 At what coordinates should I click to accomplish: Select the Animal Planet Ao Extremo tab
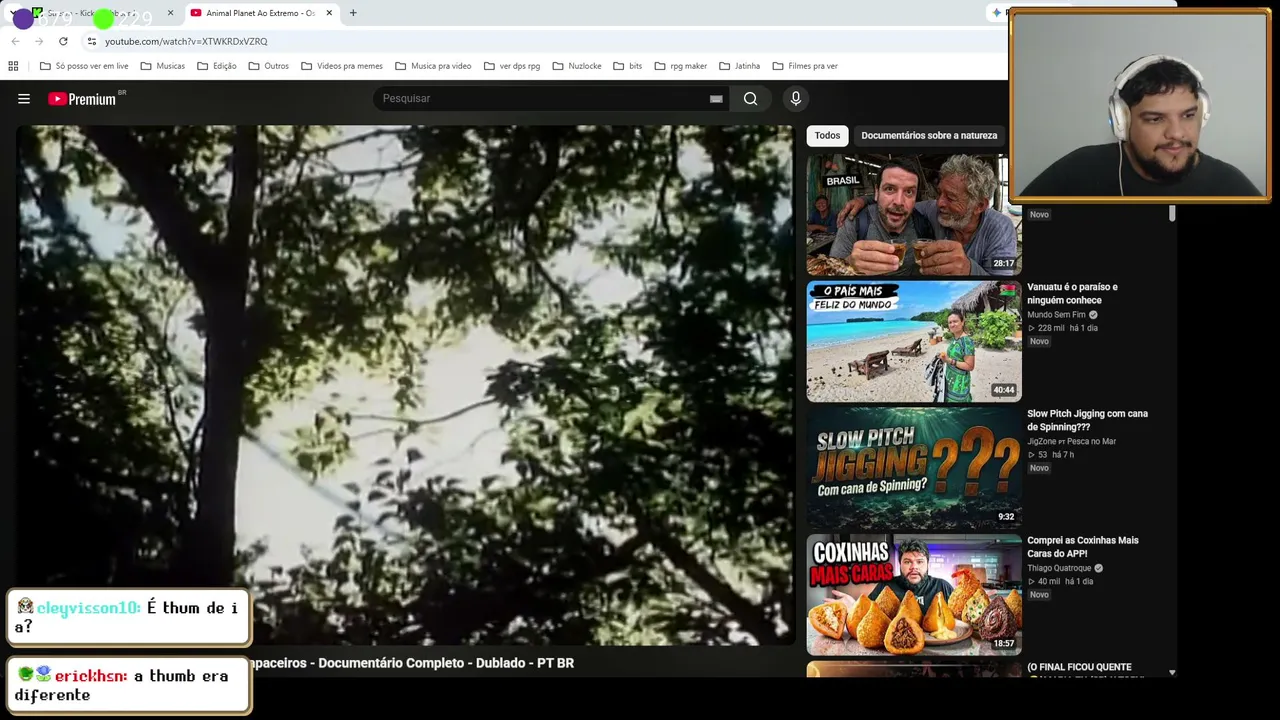pos(260,13)
